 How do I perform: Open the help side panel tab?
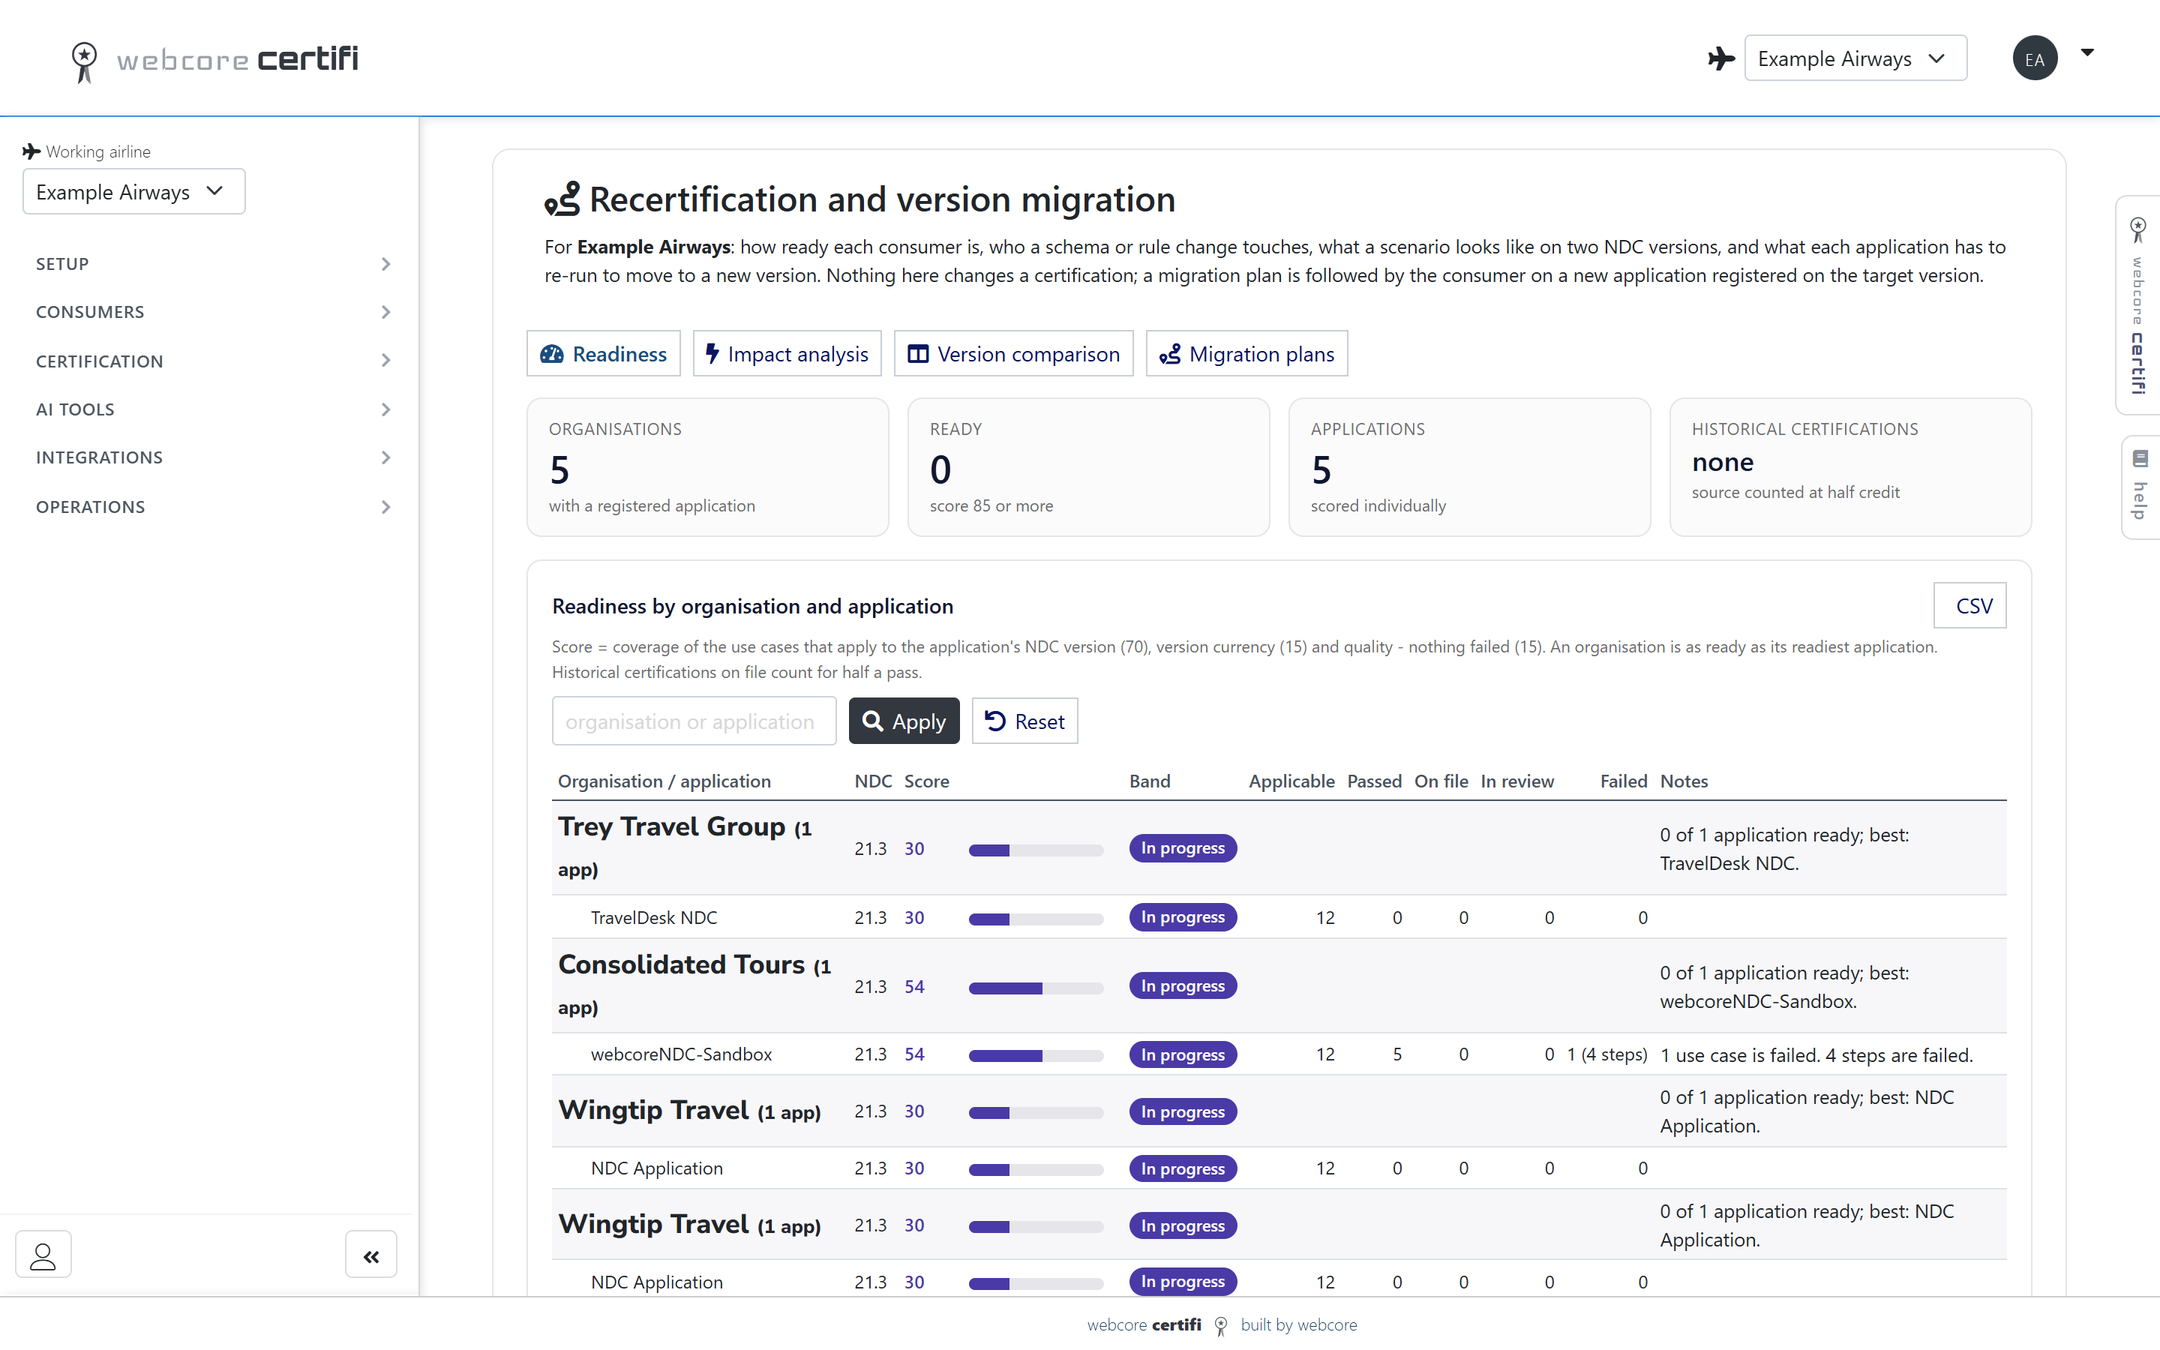point(2140,487)
